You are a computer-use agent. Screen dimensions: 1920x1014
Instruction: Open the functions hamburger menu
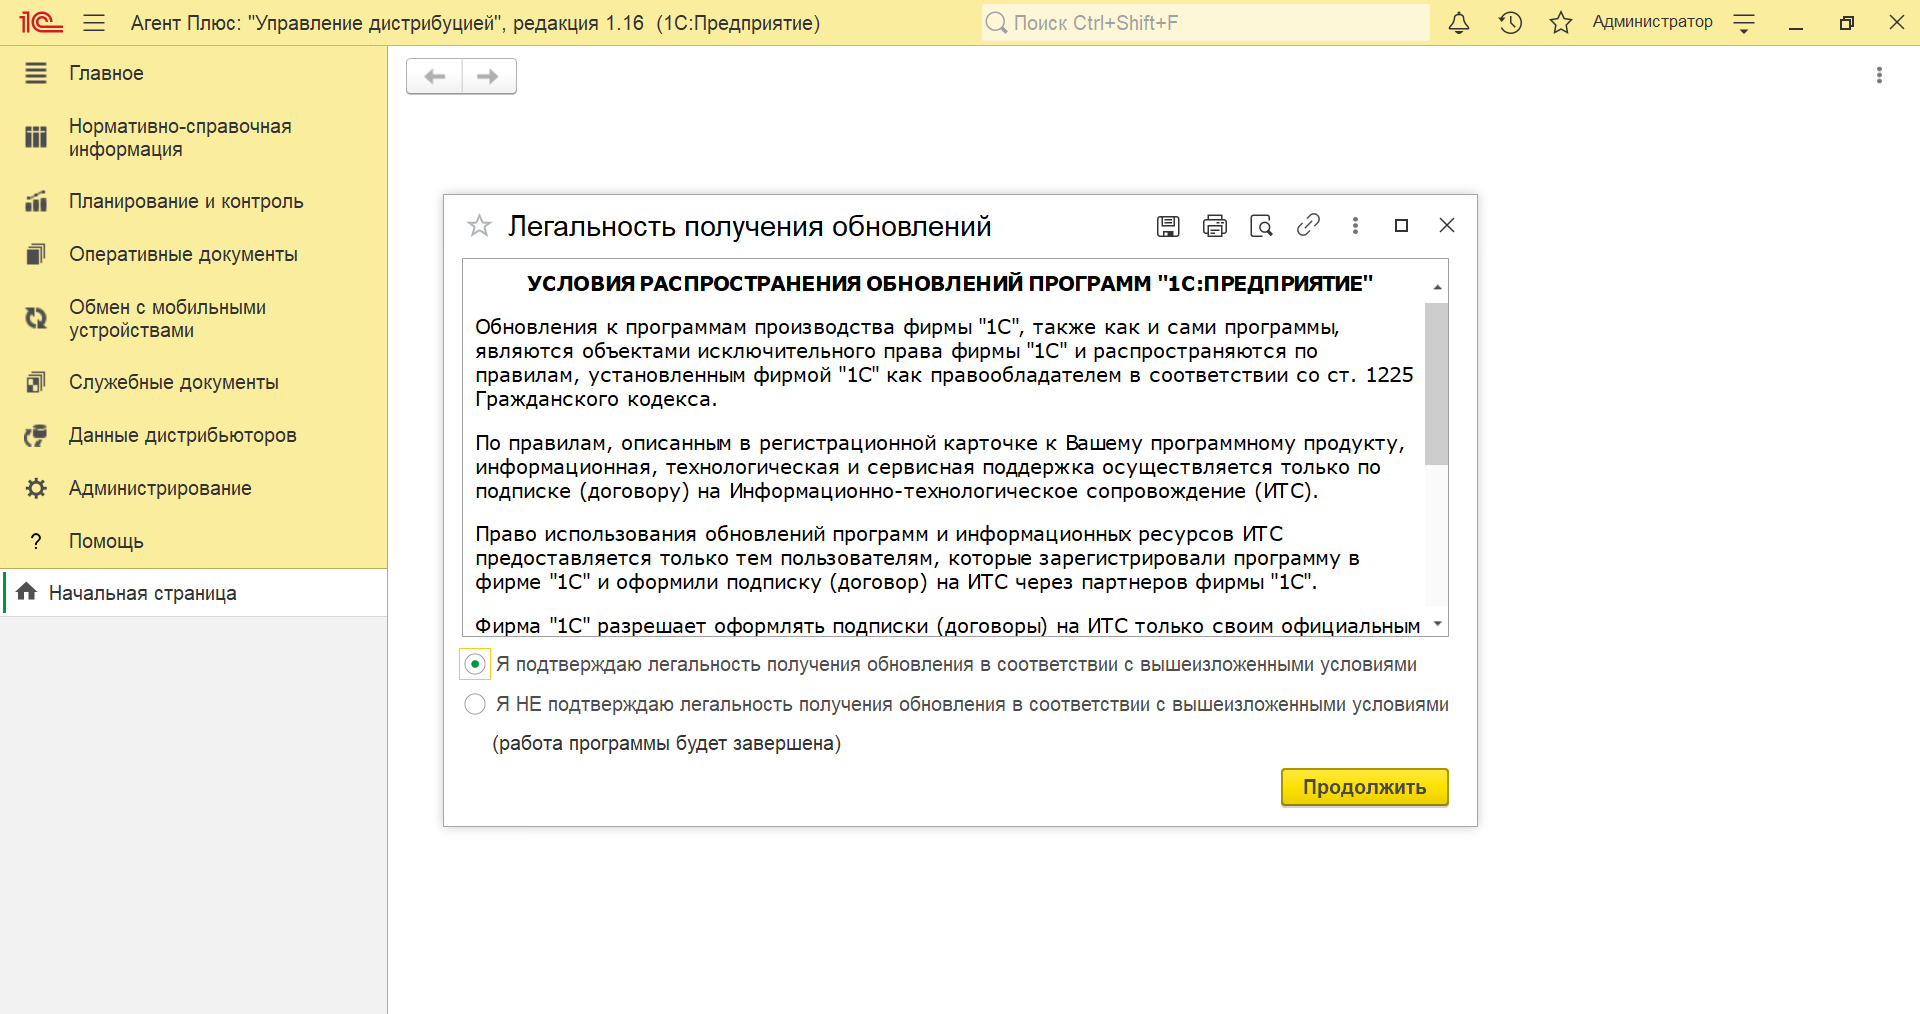click(x=94, y=22)
